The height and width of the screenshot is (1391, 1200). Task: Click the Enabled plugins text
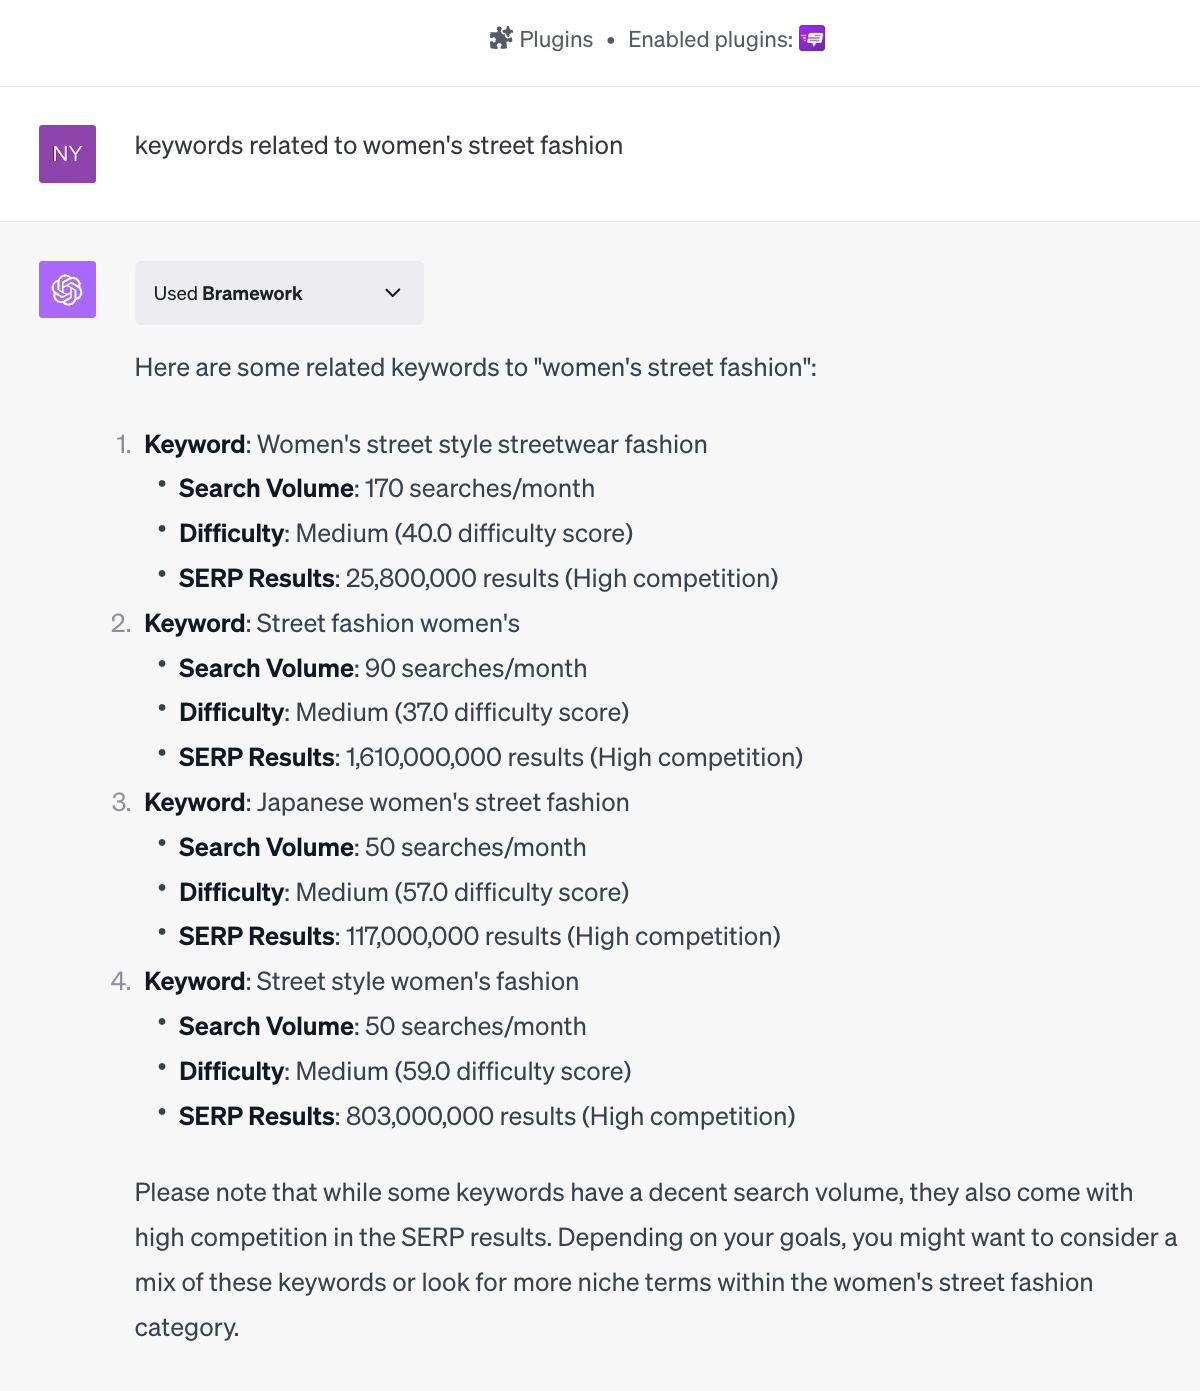pyautogui.click(x=710, y=39)
